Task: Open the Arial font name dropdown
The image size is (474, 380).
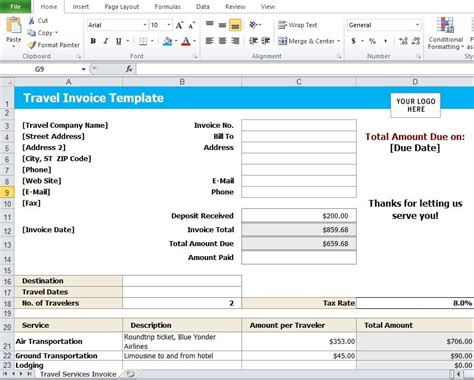Action: 145,25
